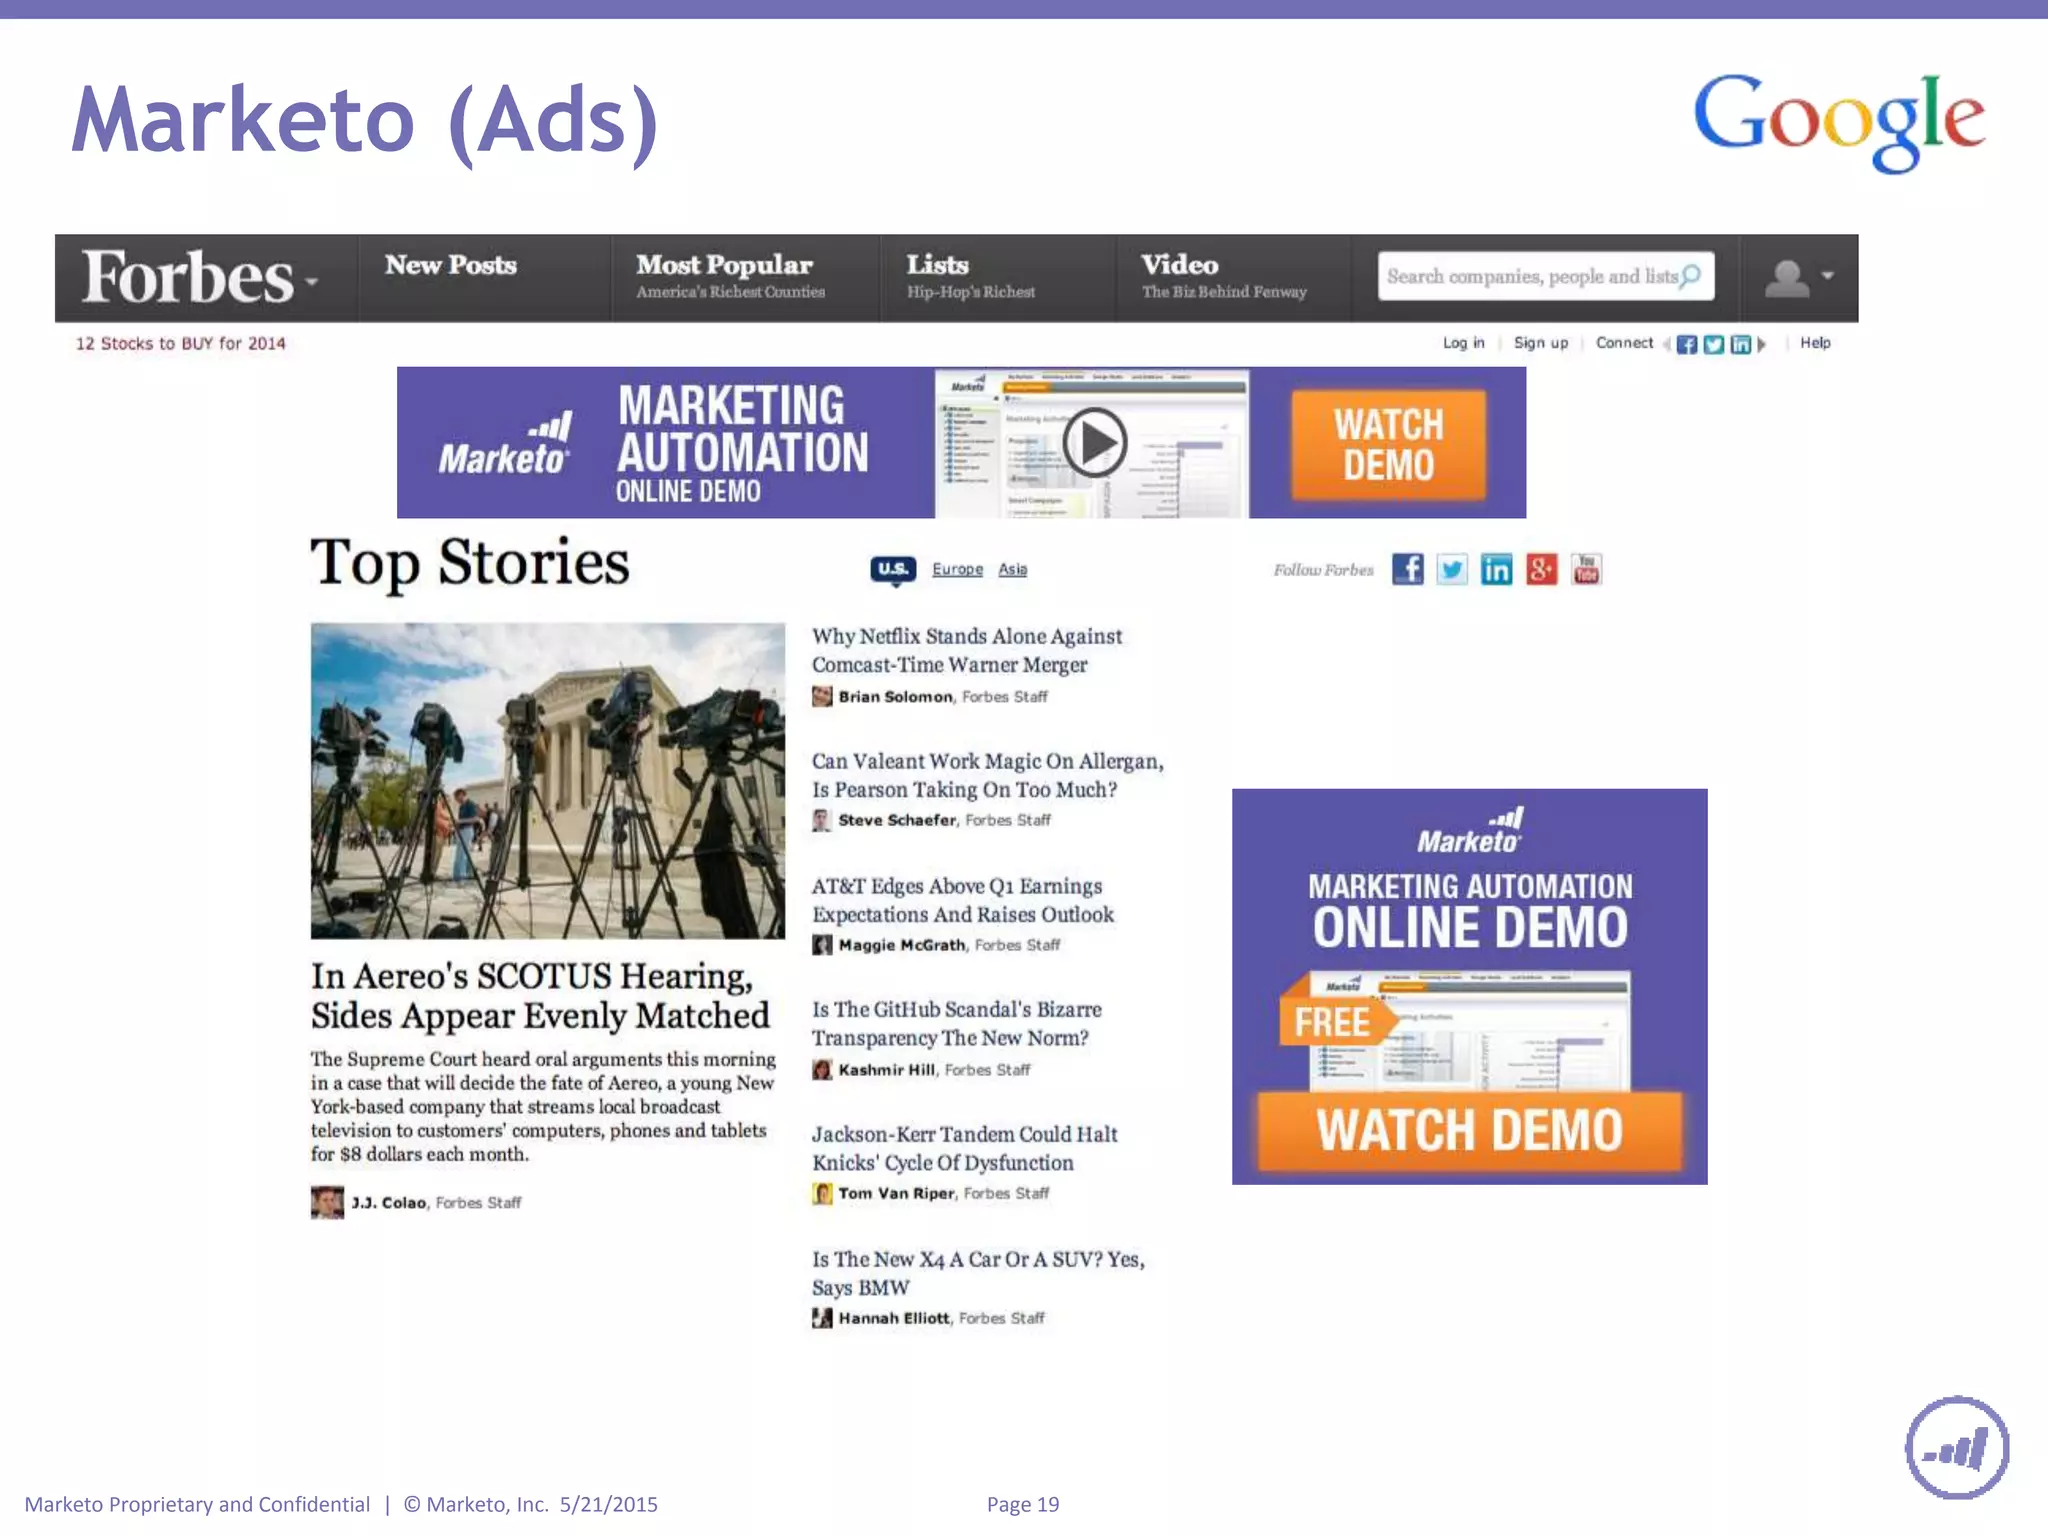Viewport: 2048px width, 1536px height.
Task: Click the Sign up link
Action: pos(1541,343)
